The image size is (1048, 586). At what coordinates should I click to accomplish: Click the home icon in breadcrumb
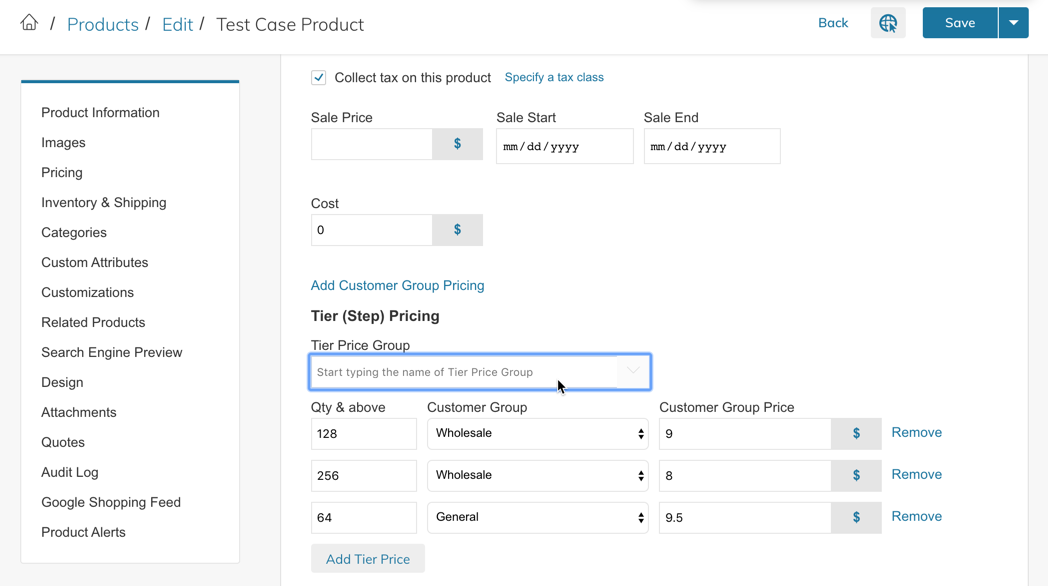pyautogui.click(x=29, y=23)
